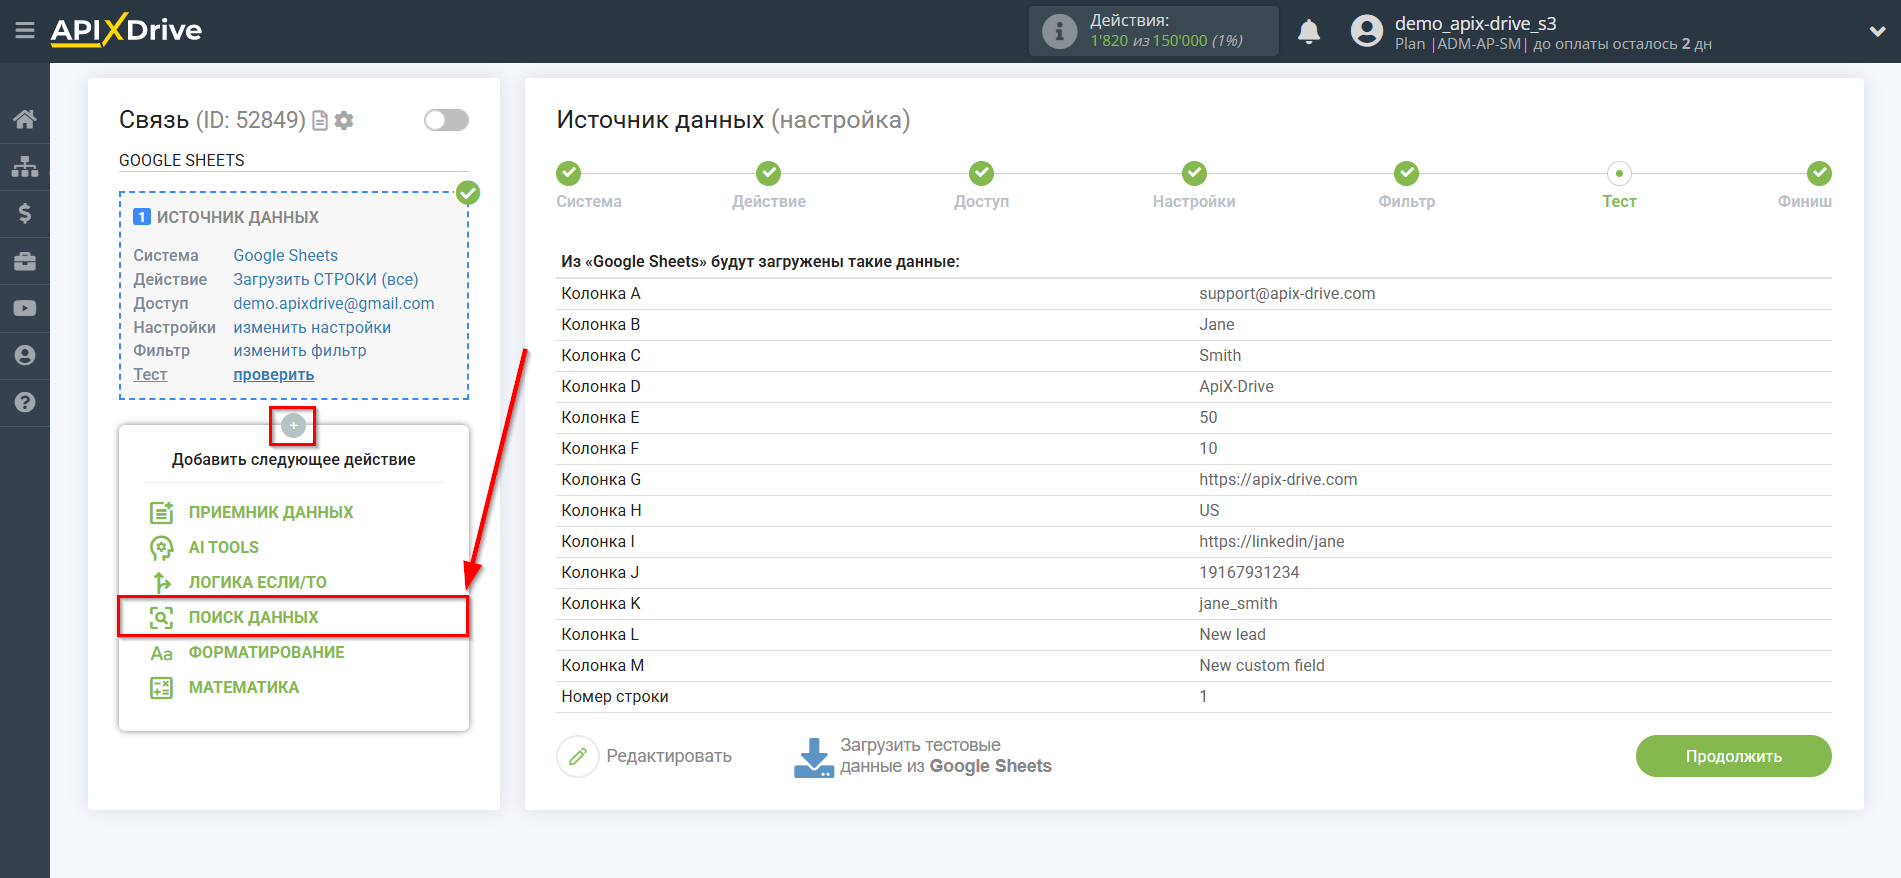Click the download test data icon

click(x=813, y=758)
